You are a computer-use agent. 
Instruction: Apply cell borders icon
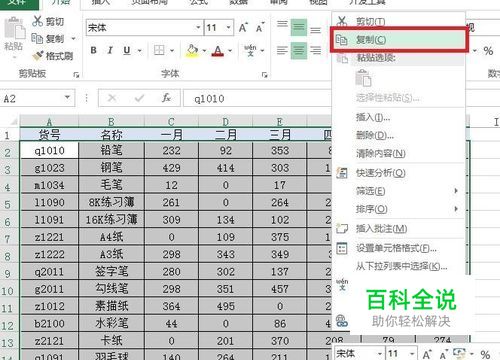point(159,50)
